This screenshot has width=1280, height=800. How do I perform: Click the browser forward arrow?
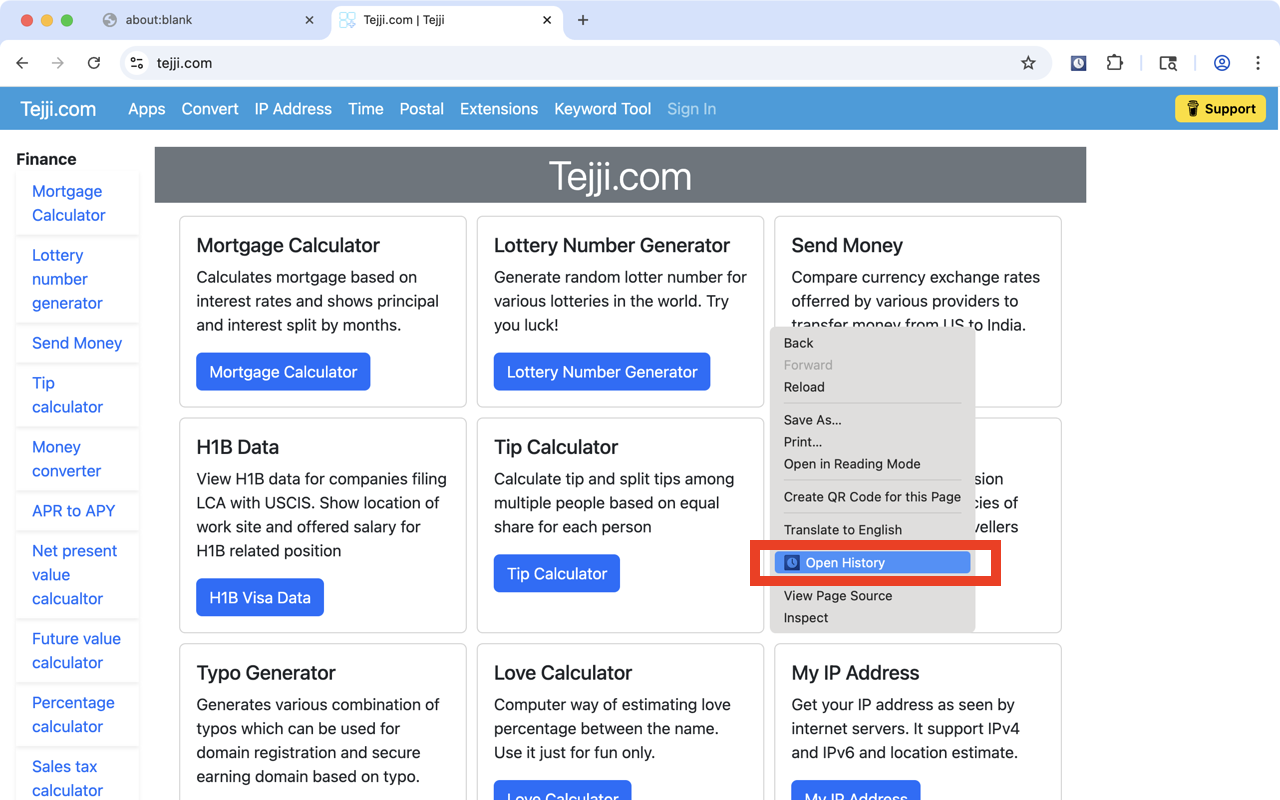tap(58, 63)
